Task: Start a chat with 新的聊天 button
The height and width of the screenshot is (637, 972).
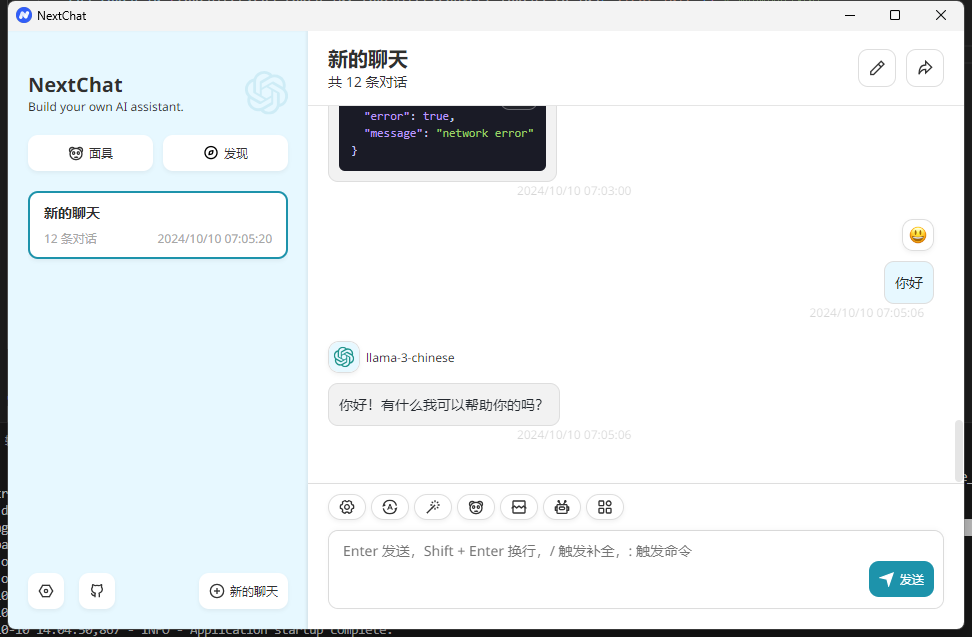Action: [x=244, y=591]
